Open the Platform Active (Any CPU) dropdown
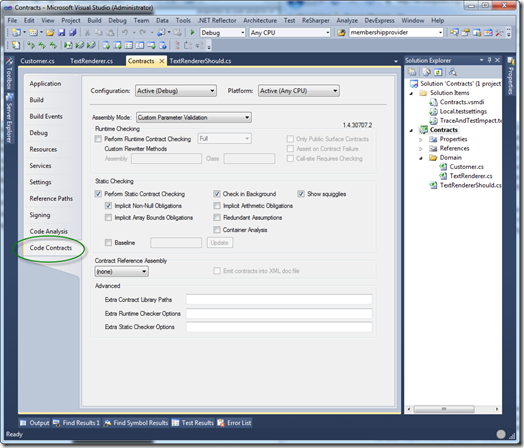The height and width of the screenshot is (448, 524). click(299, 91)
